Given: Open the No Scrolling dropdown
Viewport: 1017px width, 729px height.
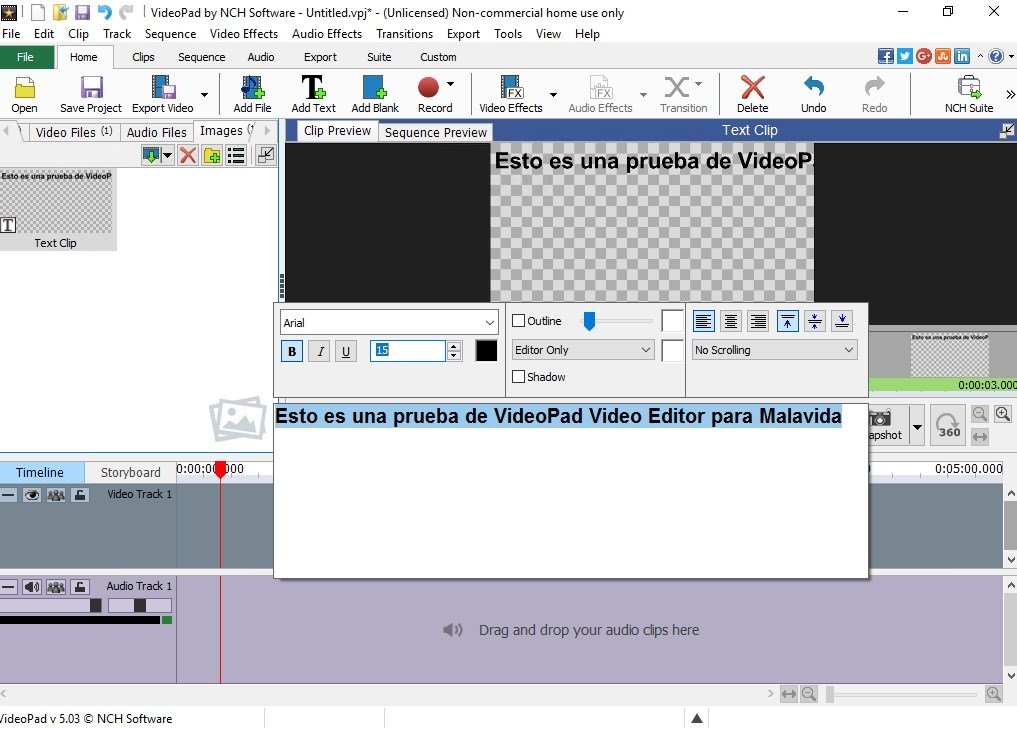Looking at the screenshot, I should coord(774,350).
